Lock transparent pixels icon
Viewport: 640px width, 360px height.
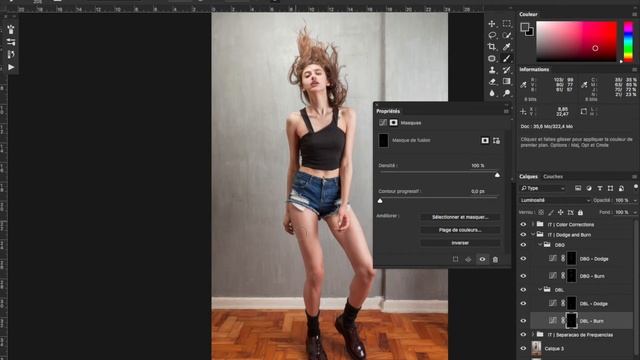[541, 213]
